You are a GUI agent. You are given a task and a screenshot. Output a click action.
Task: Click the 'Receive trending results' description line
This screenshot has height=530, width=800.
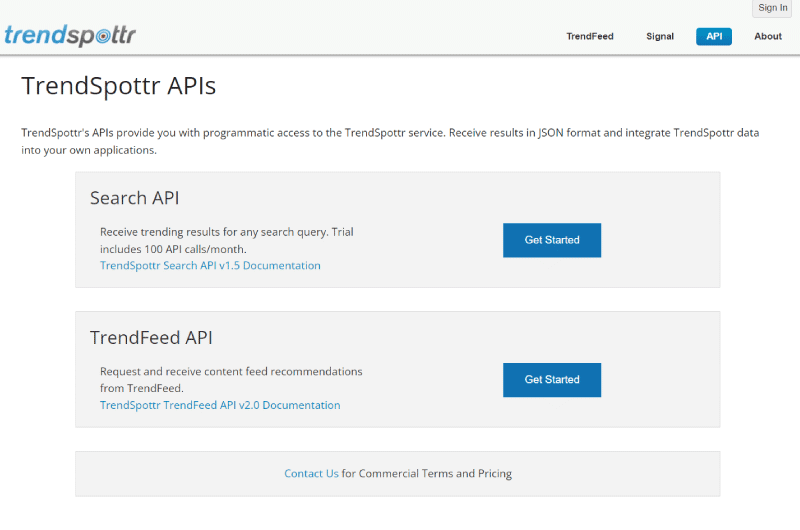227,232
